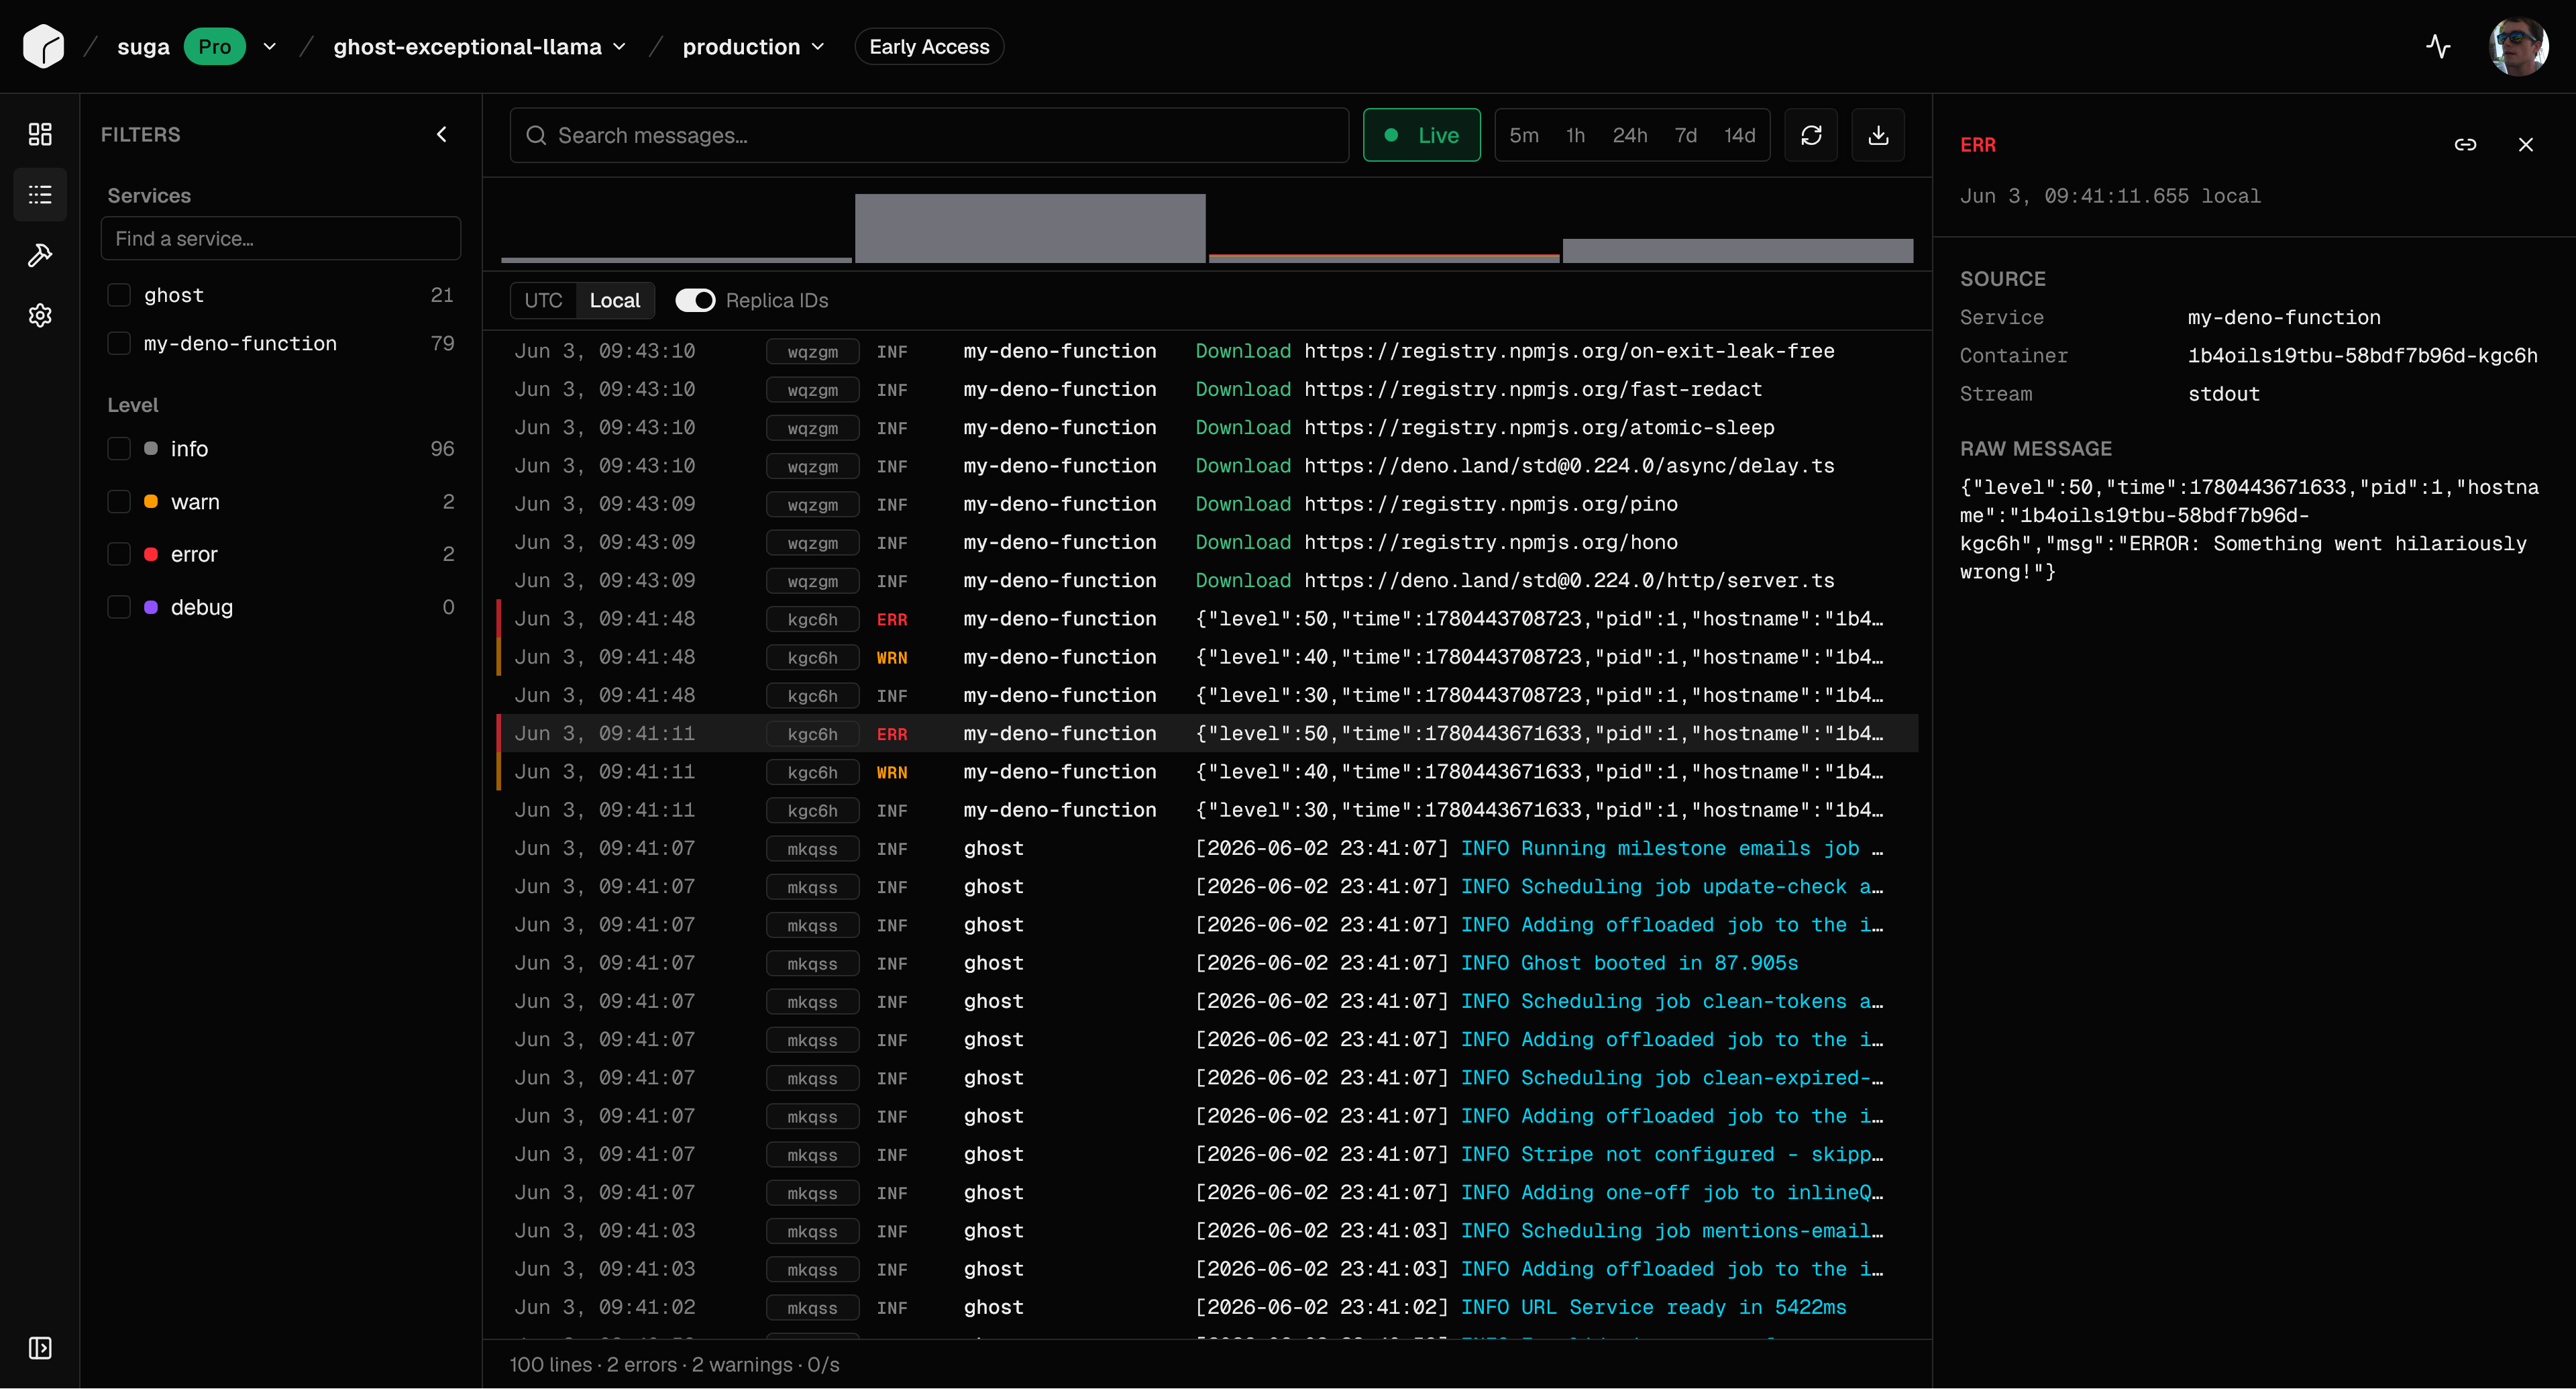
Task: Open the Running milestone emails job row
Action: coord(1207,848)
